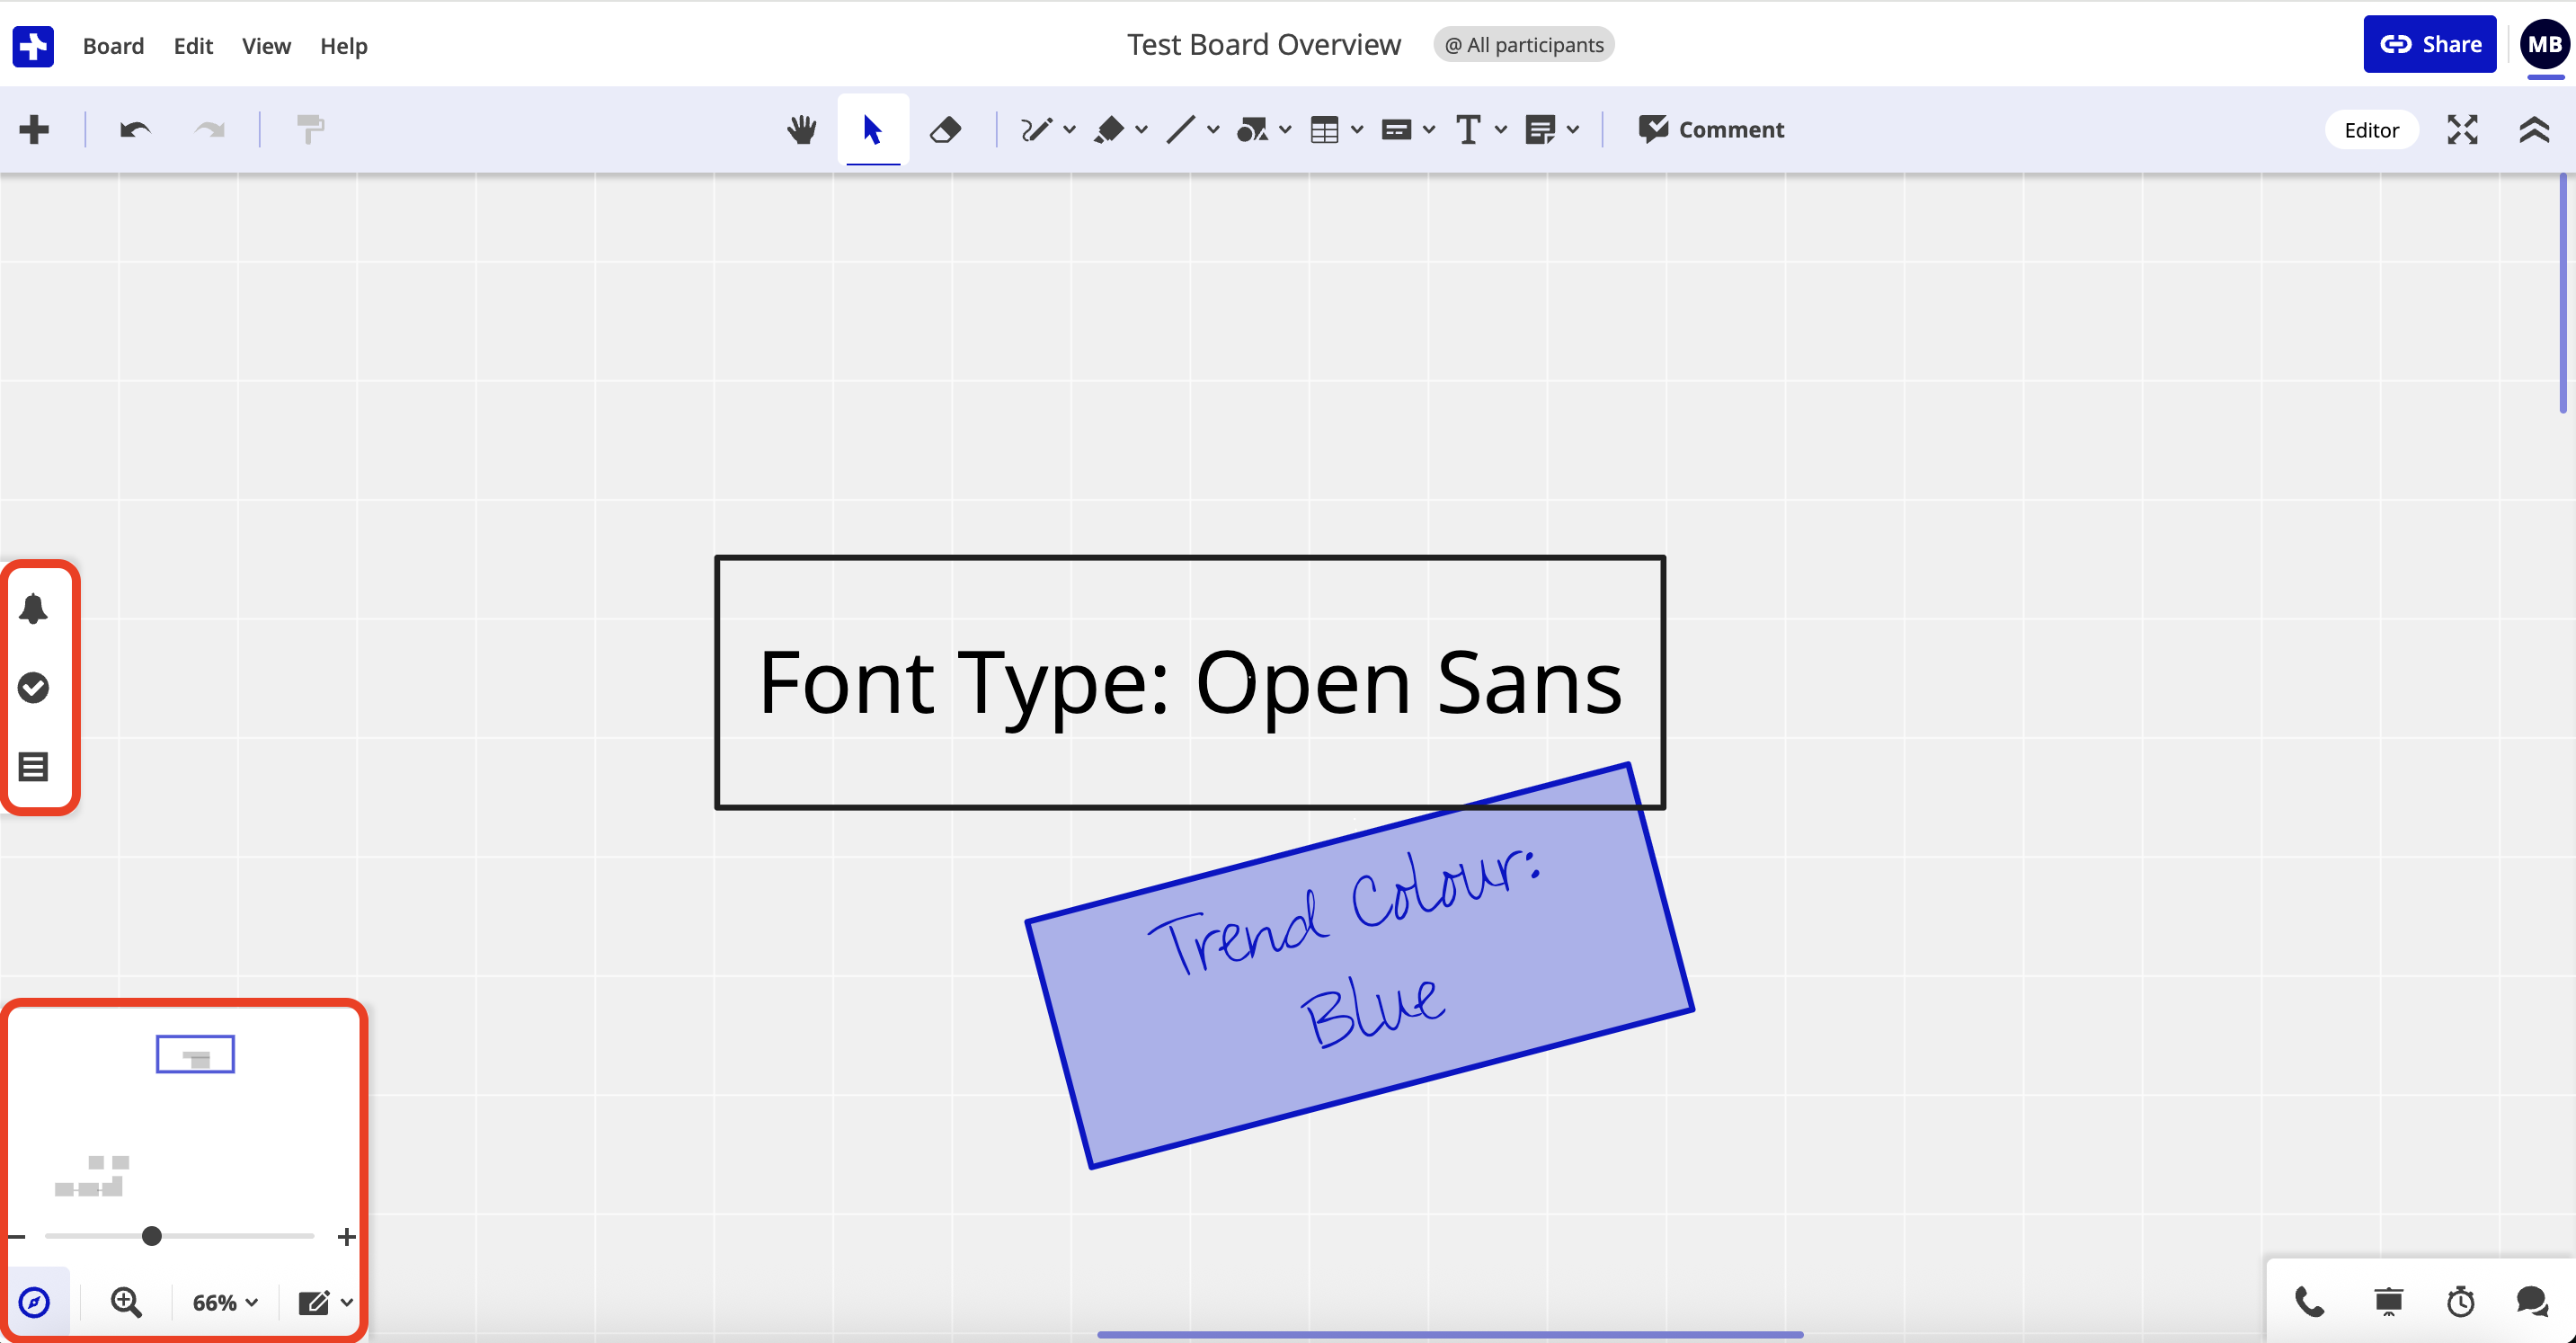Toggle the minimap compass button

pyautogui.click(x=35, y=1302)
